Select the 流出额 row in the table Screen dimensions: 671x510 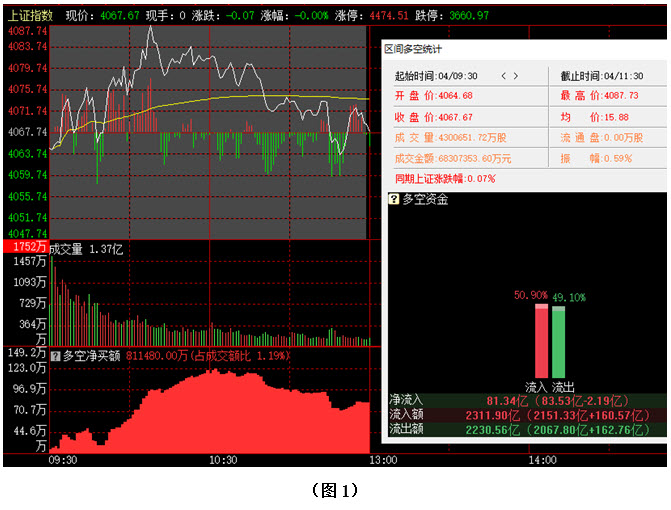point(526,429)
